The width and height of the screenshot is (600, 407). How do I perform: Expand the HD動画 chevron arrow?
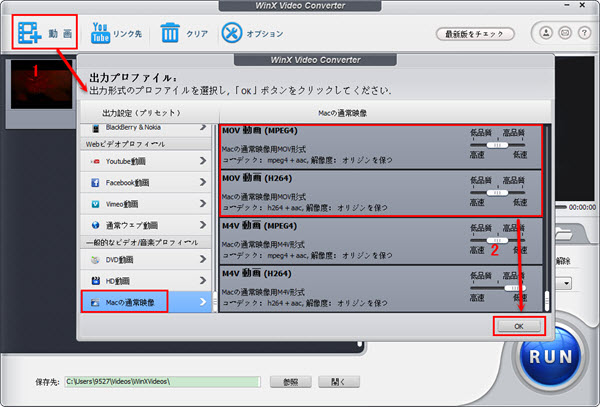203,281
